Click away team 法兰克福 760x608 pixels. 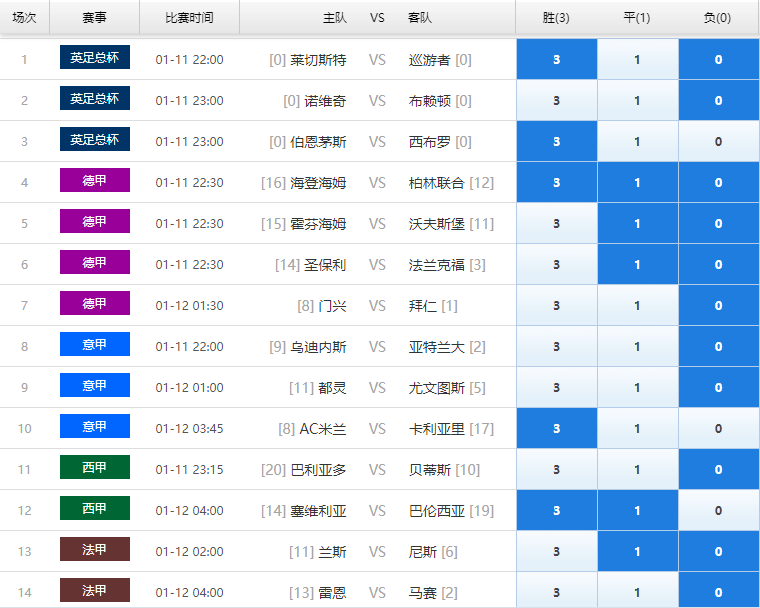click(437, 265)
